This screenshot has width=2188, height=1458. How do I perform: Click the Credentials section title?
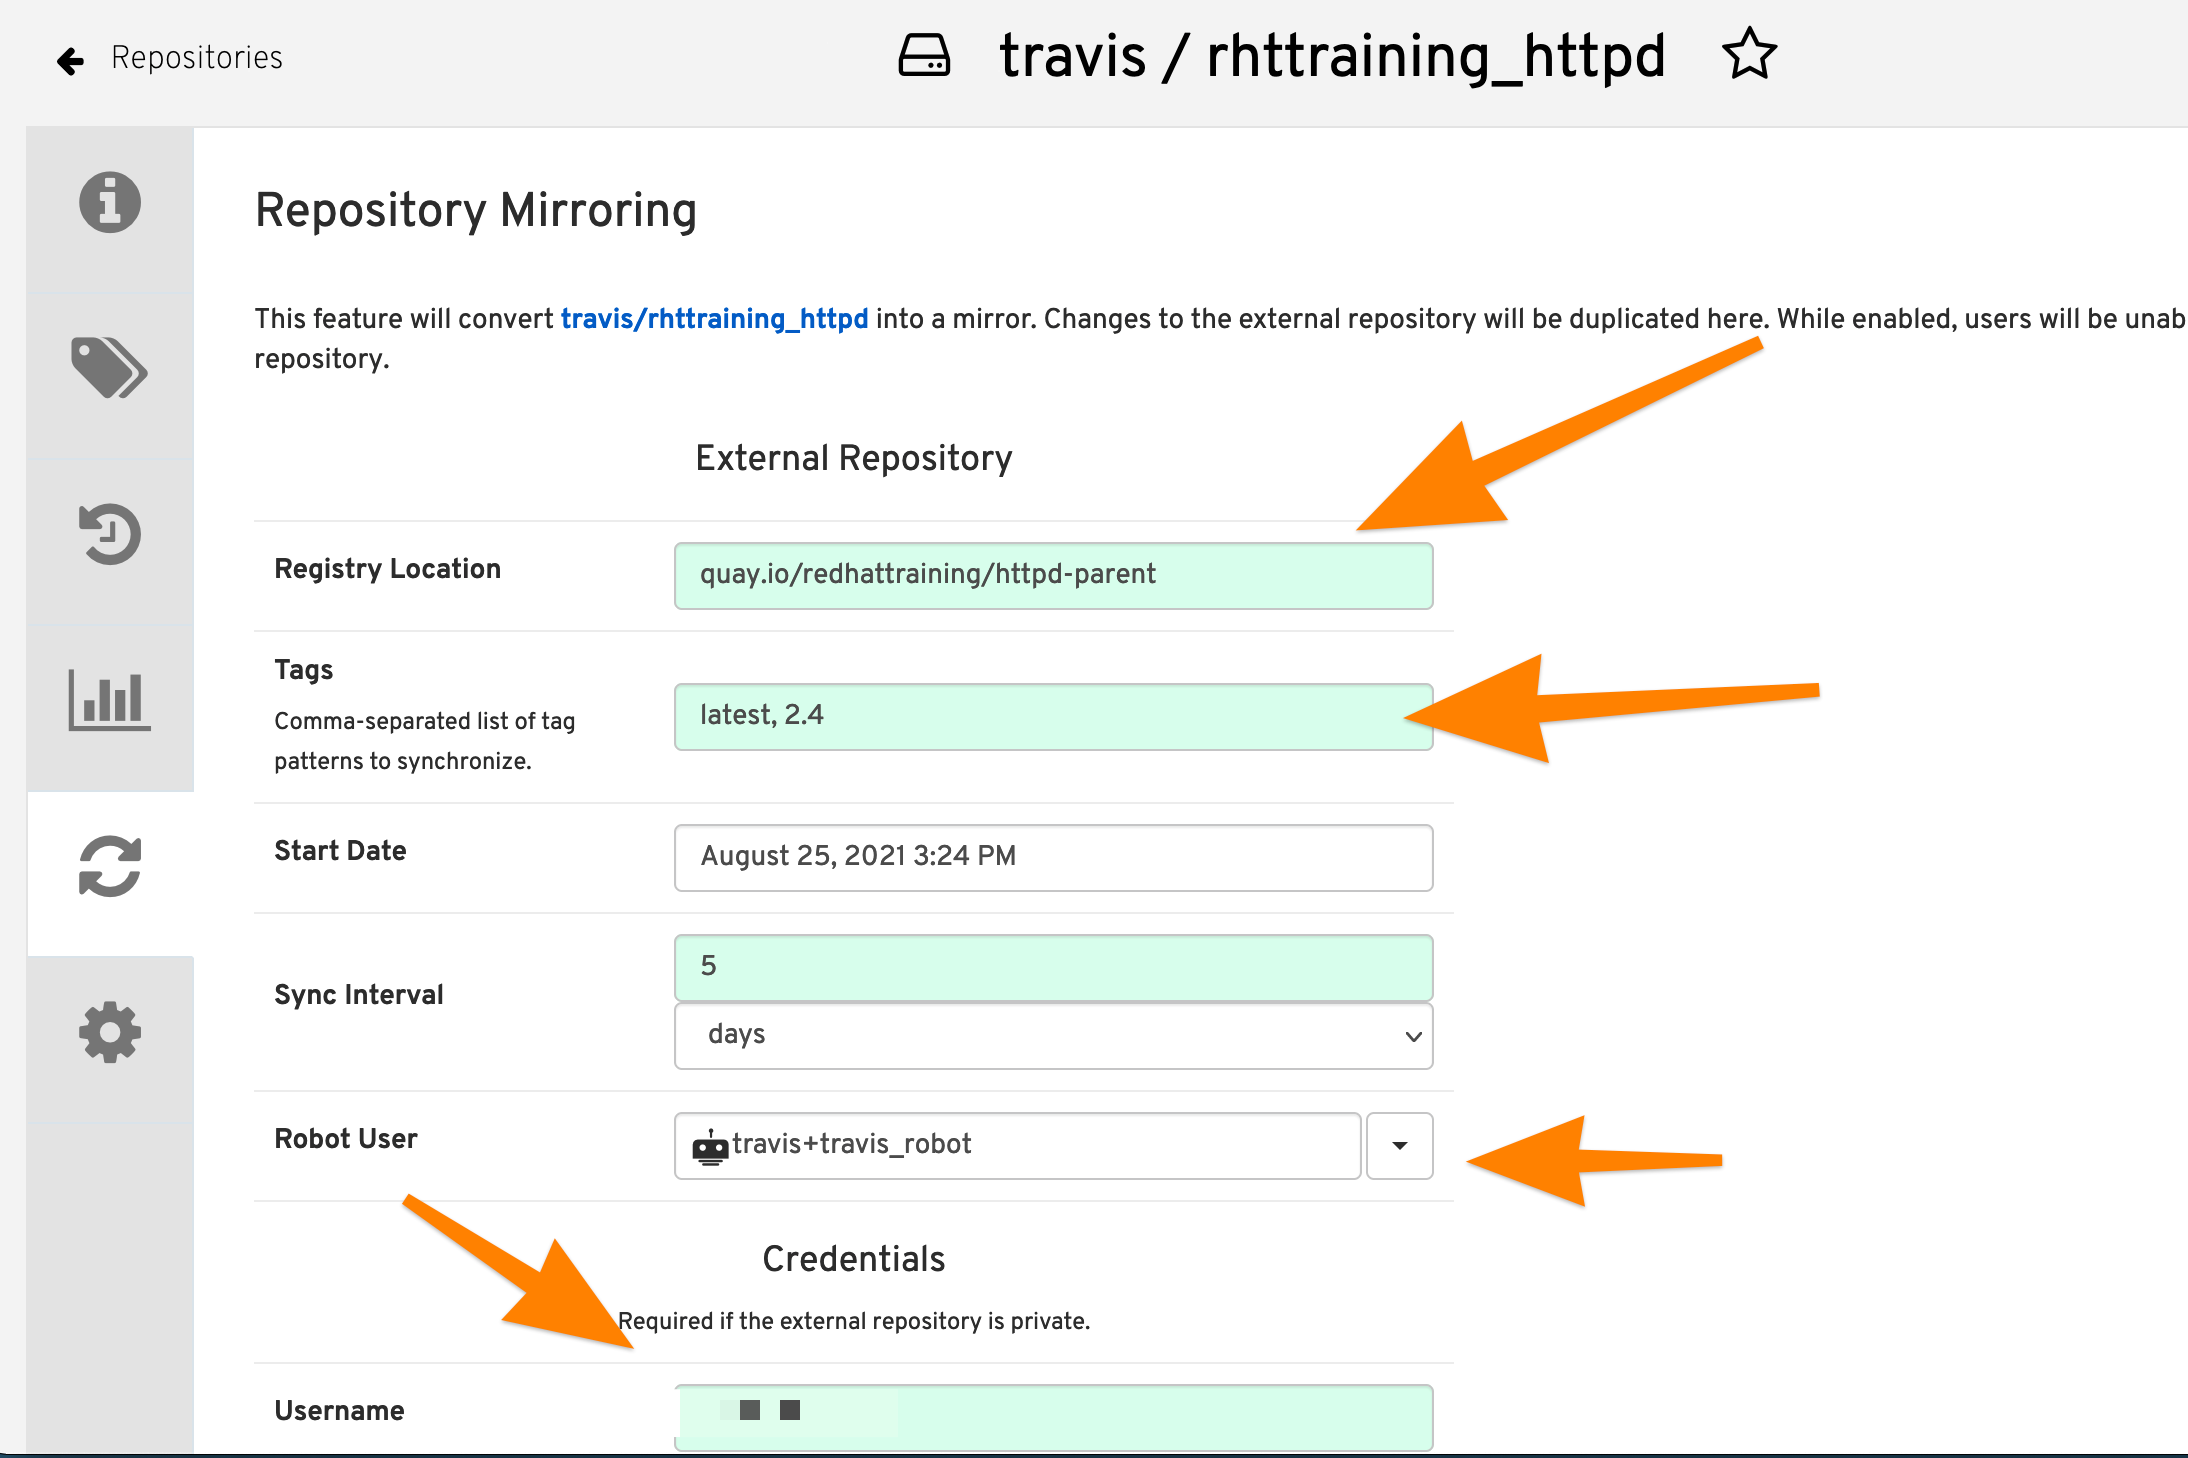(854, 1259)
